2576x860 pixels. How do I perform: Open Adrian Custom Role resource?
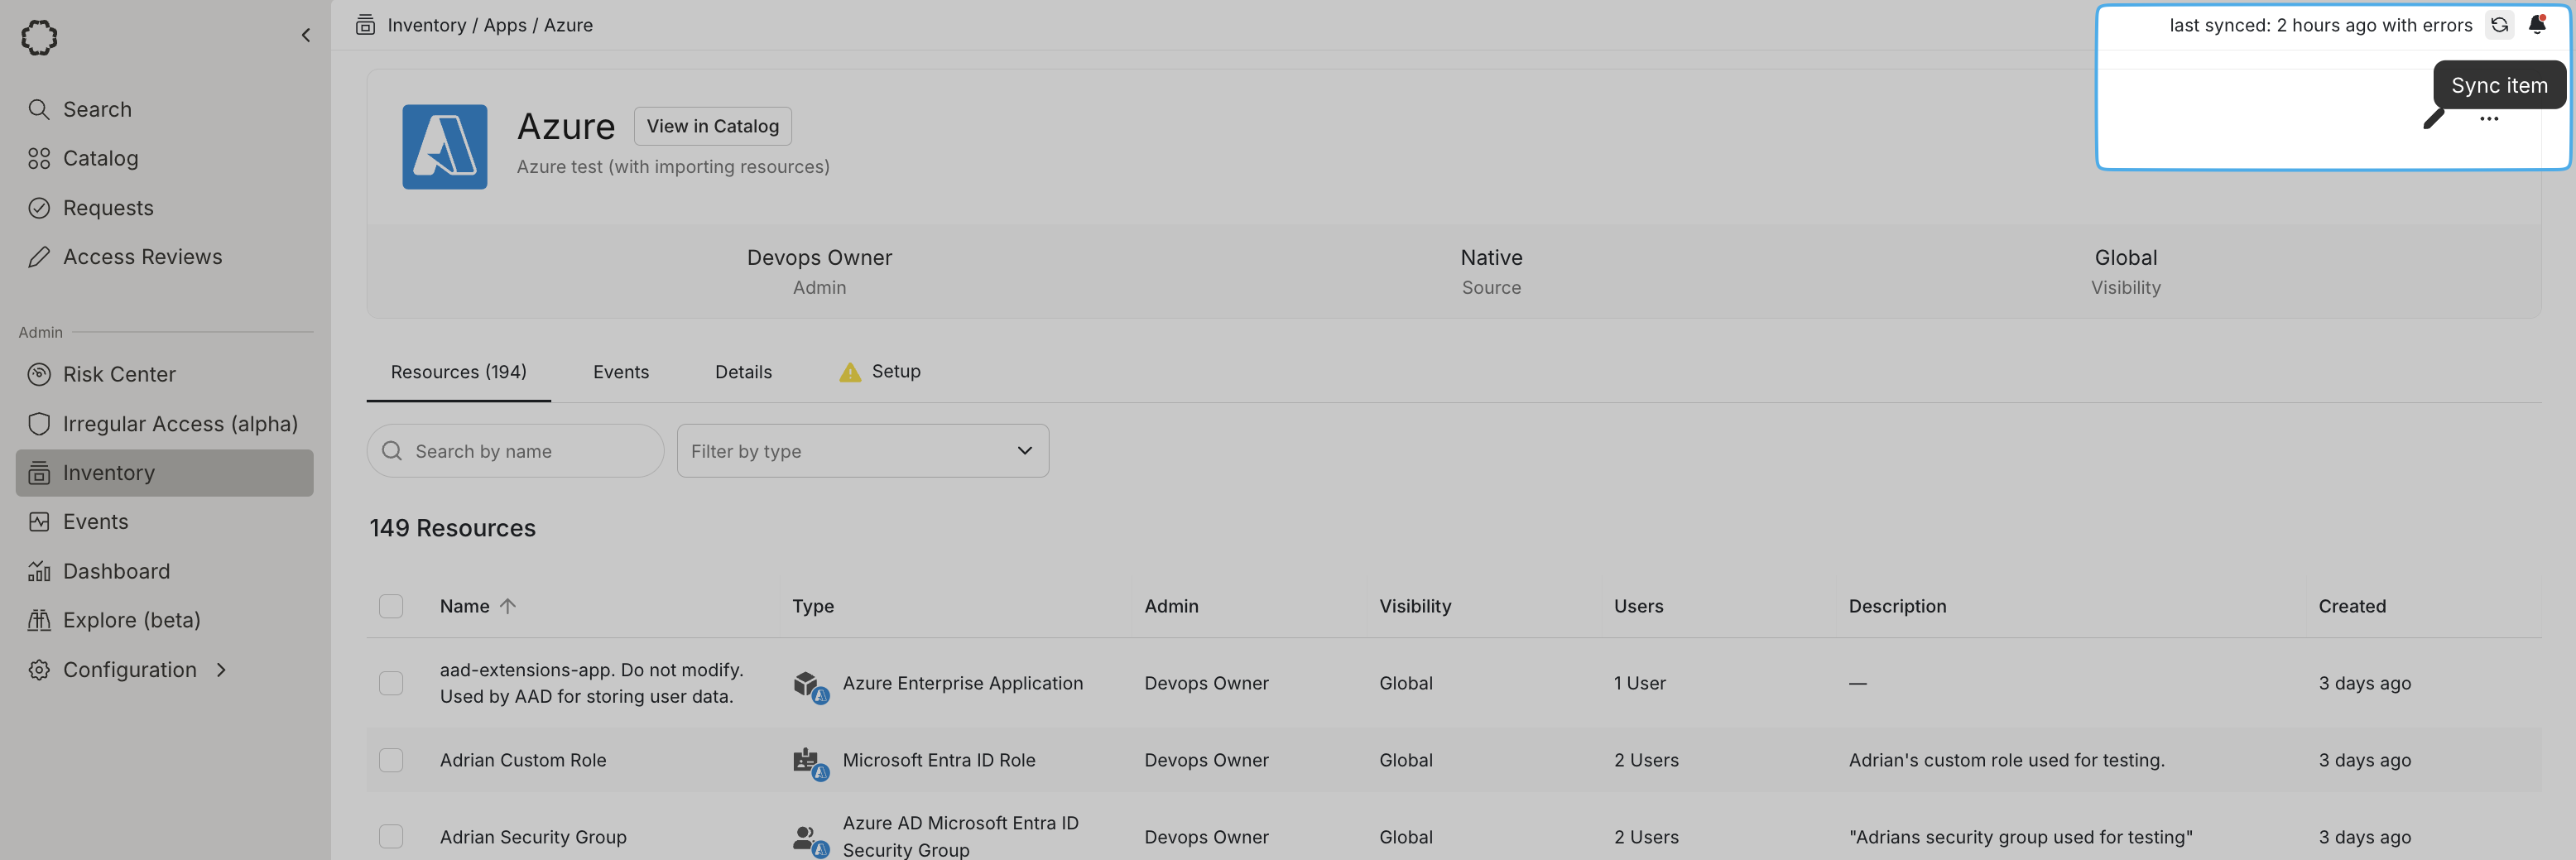click(x=523, y=760)
